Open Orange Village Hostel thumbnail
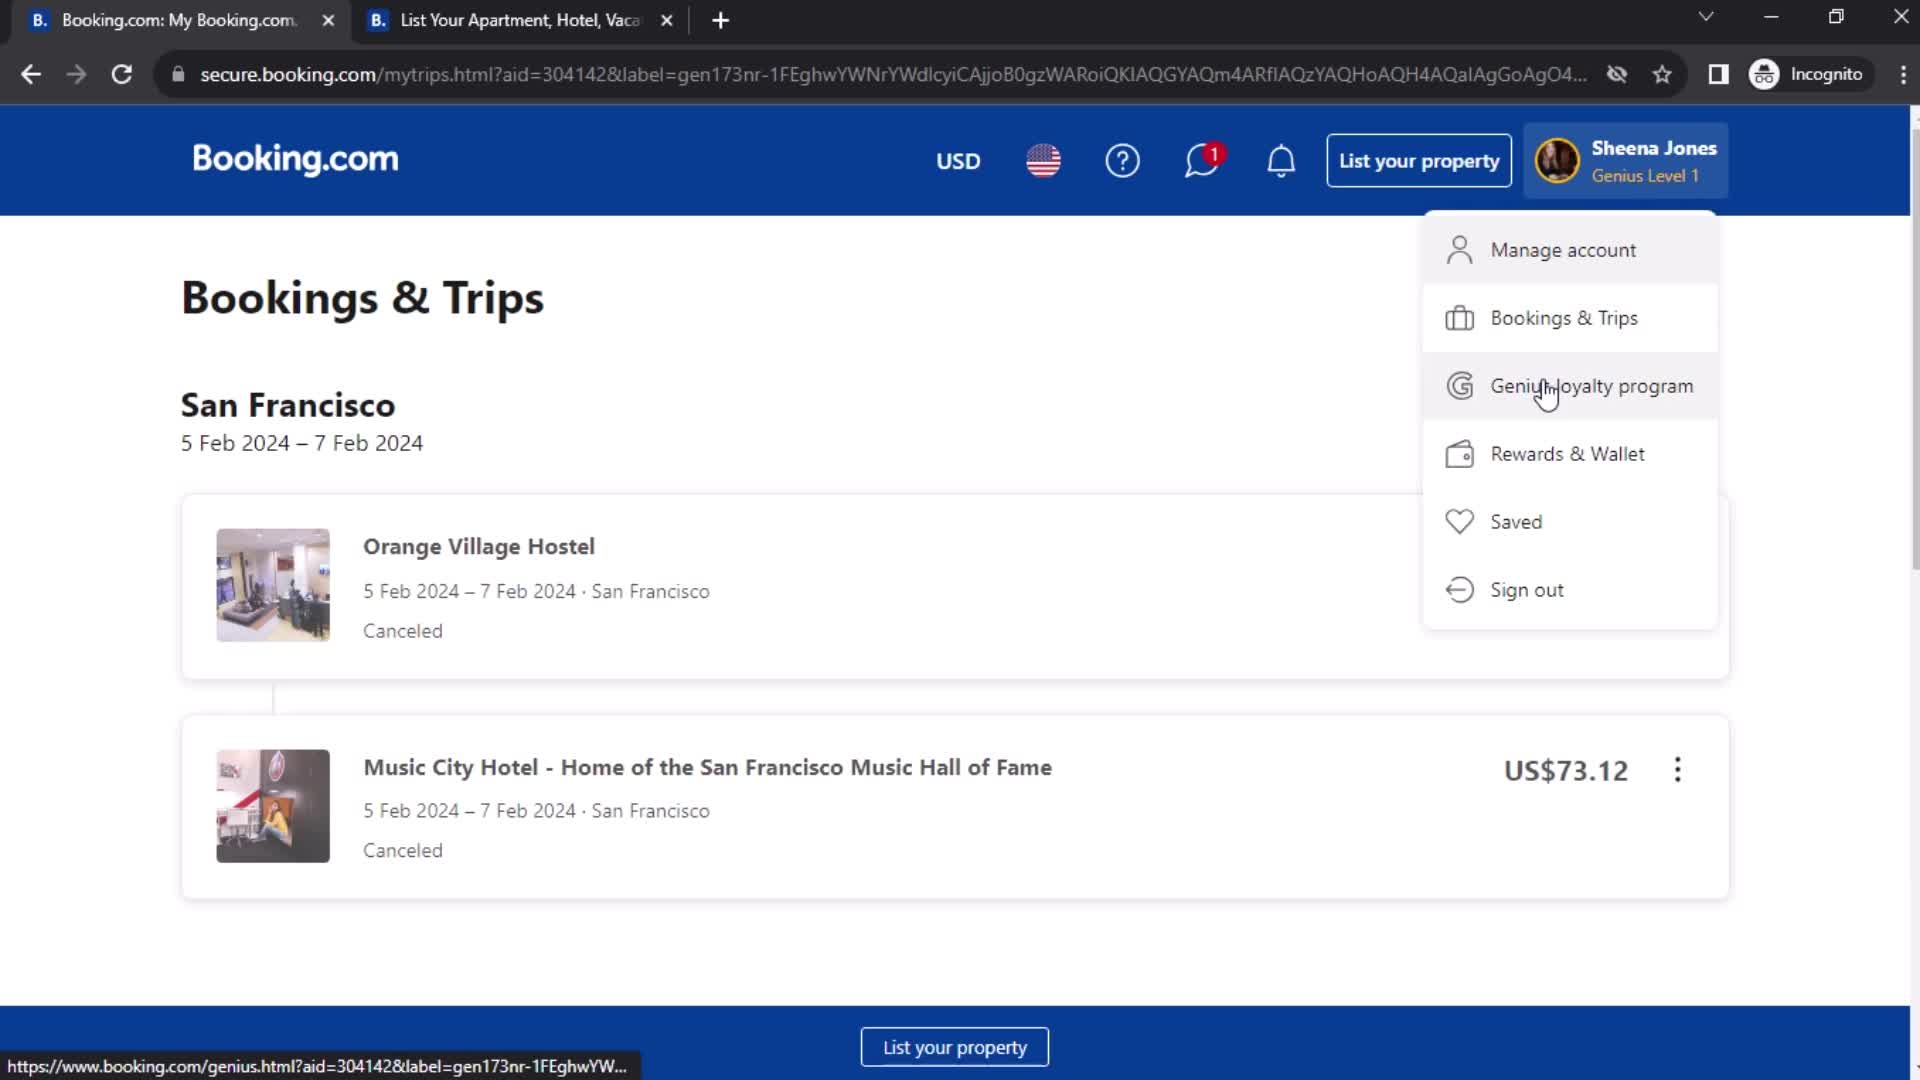 (x=273, y=585)
